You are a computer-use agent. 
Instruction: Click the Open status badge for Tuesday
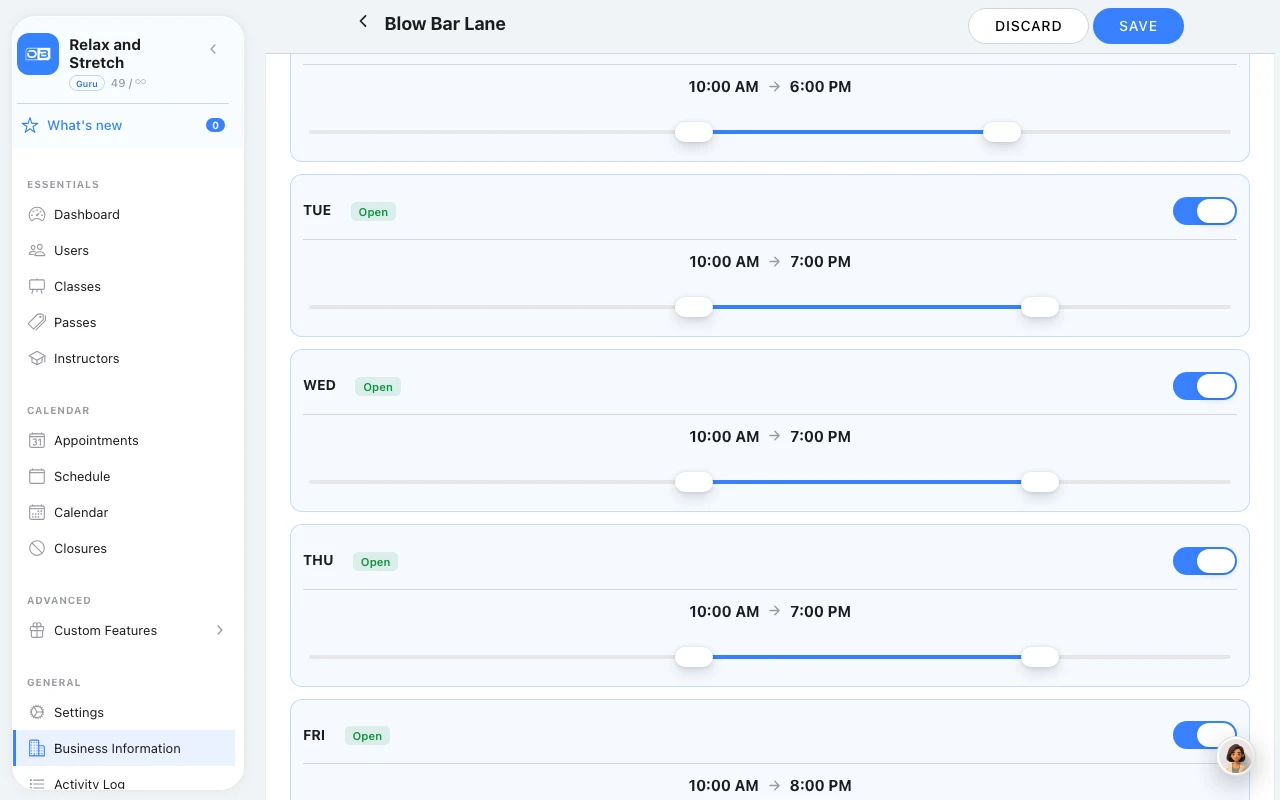tap(373, 212)
